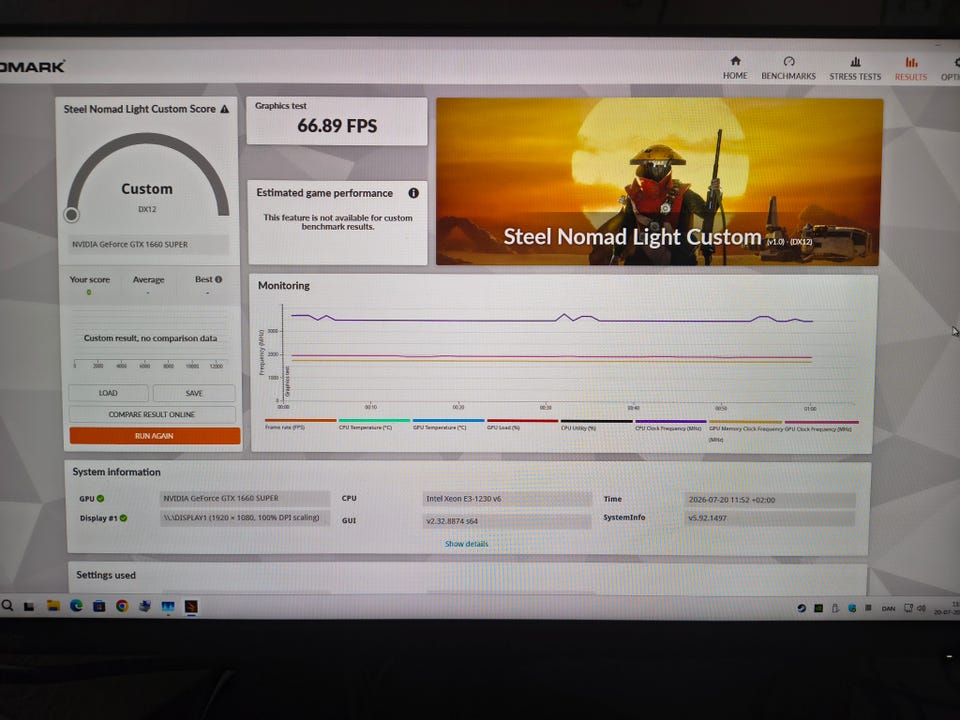Go to the Home page

735,68
